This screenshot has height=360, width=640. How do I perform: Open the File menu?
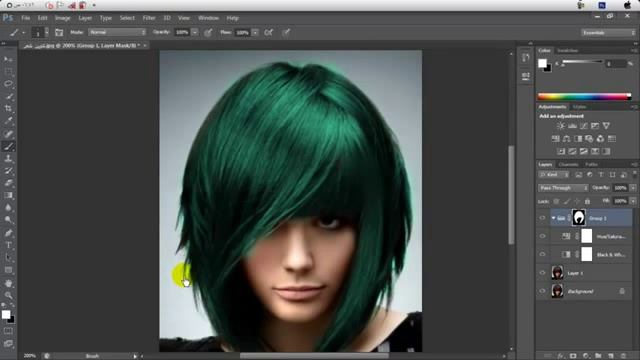point(25,18)
